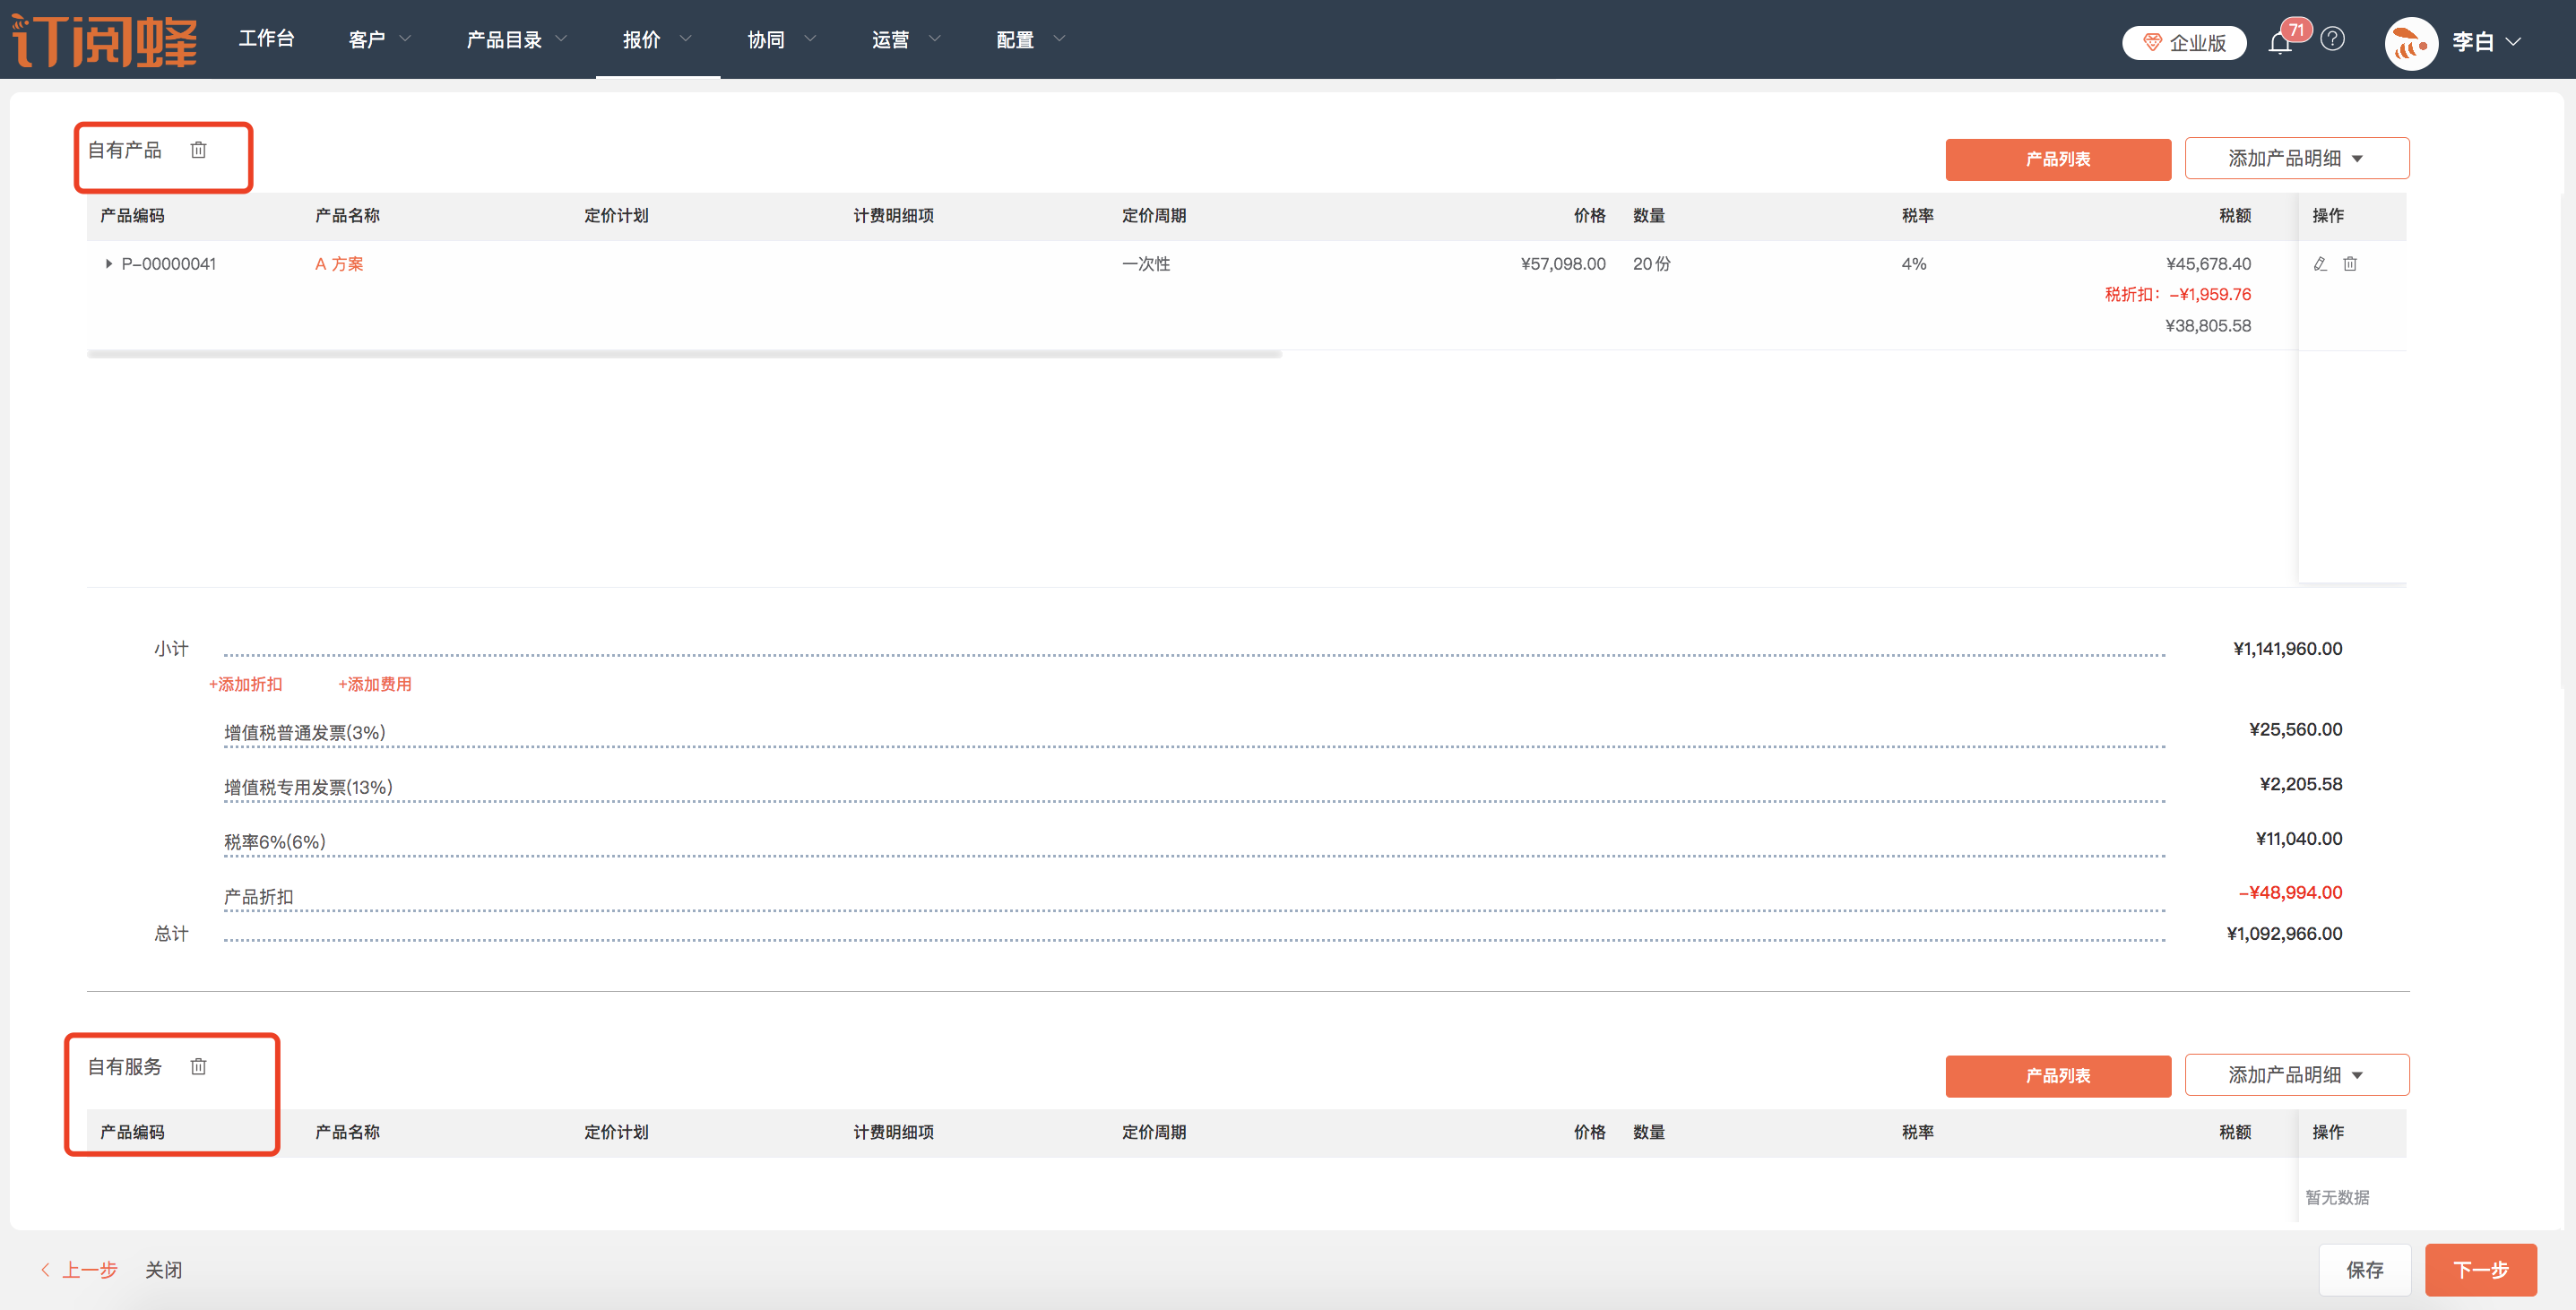
Task: Delete product row P-00000041 with trash icon
Action: coord(2350,264)
